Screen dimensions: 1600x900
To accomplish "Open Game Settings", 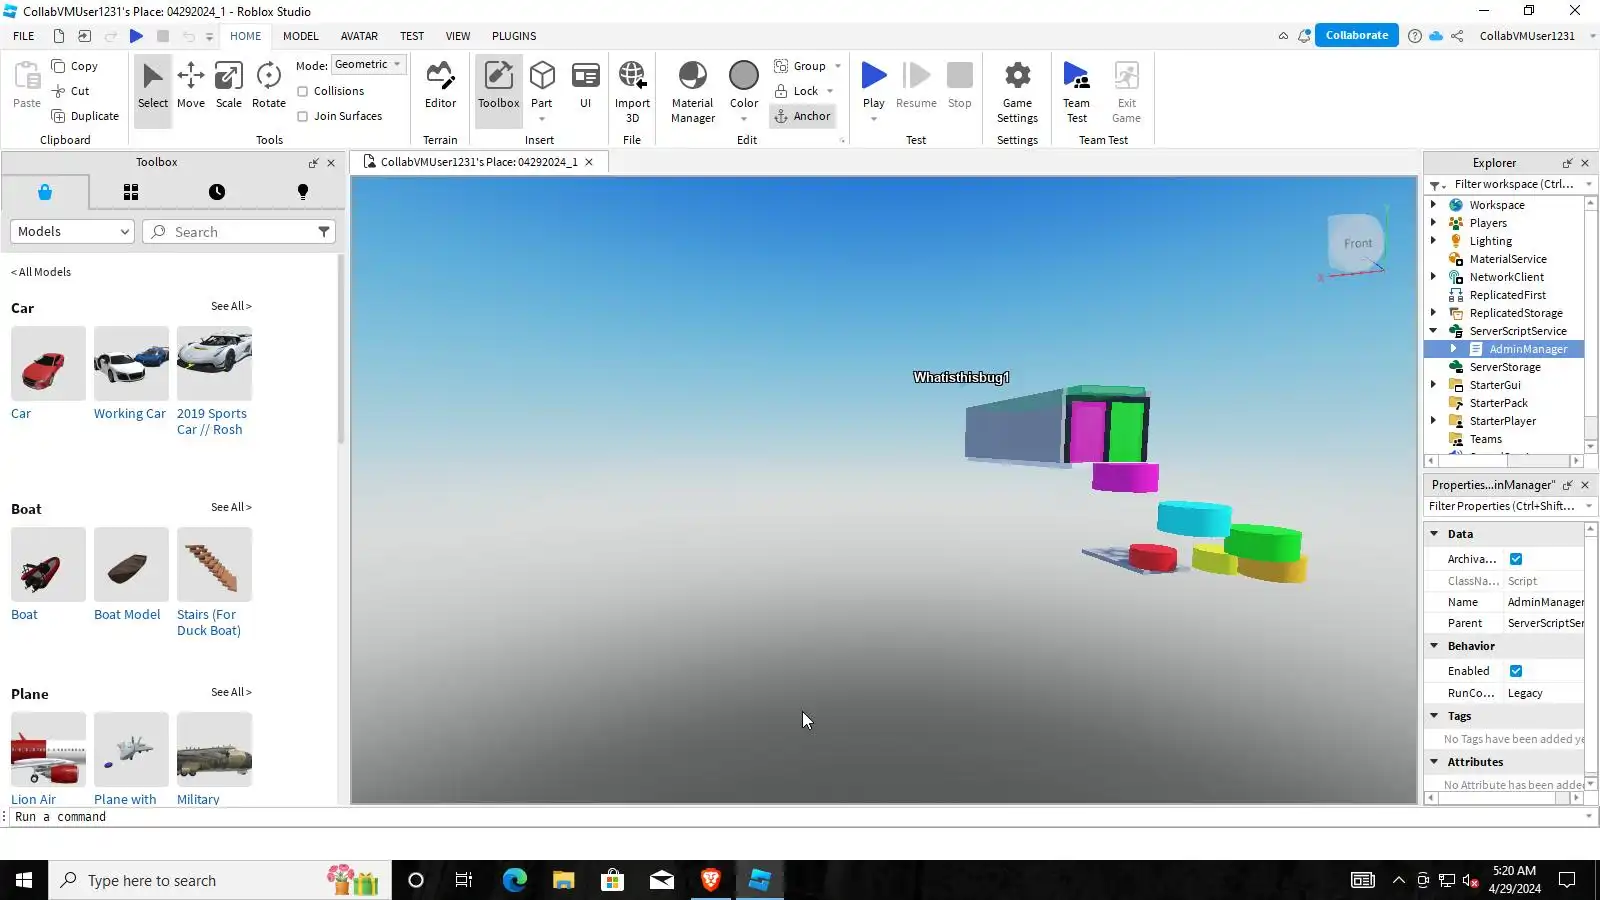I will tap(1017, 92).
